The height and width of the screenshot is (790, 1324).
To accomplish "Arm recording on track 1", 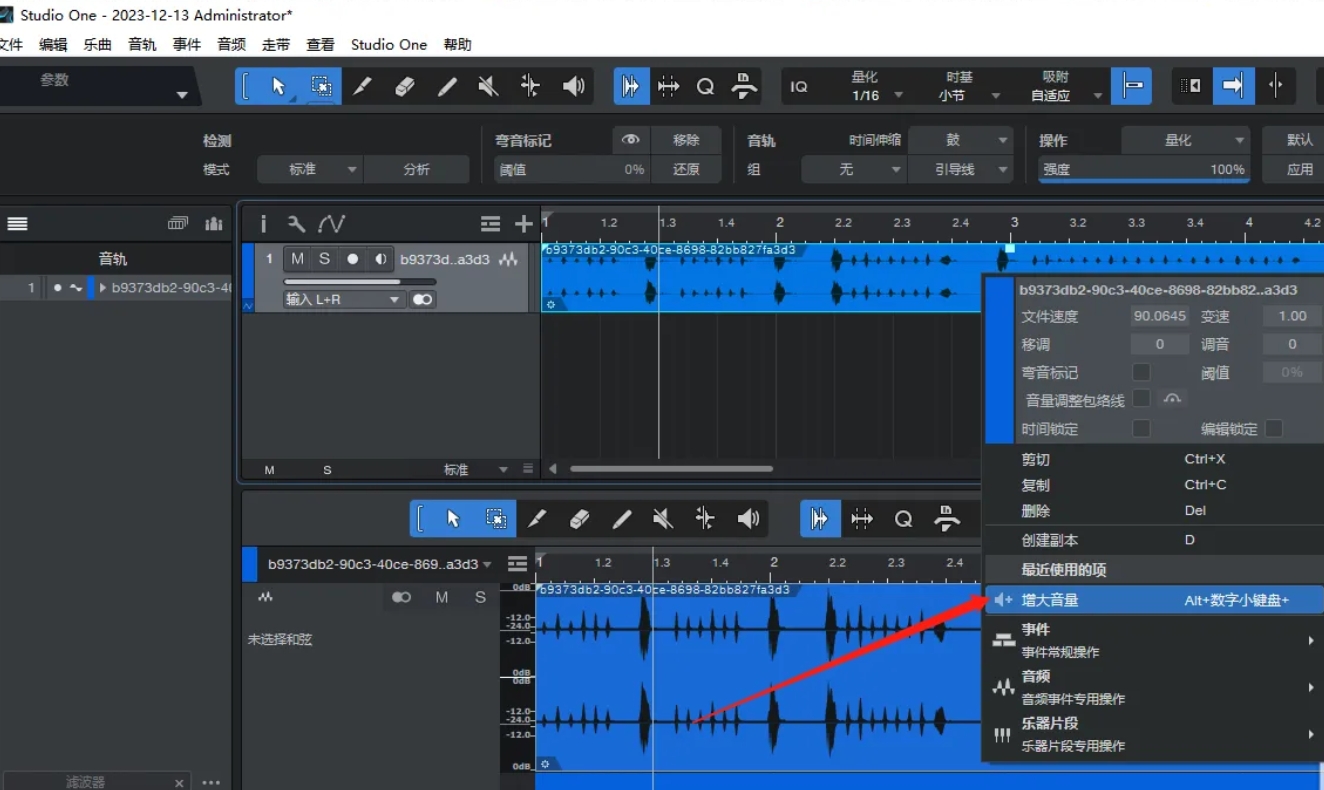I will (x=352, y=259).
